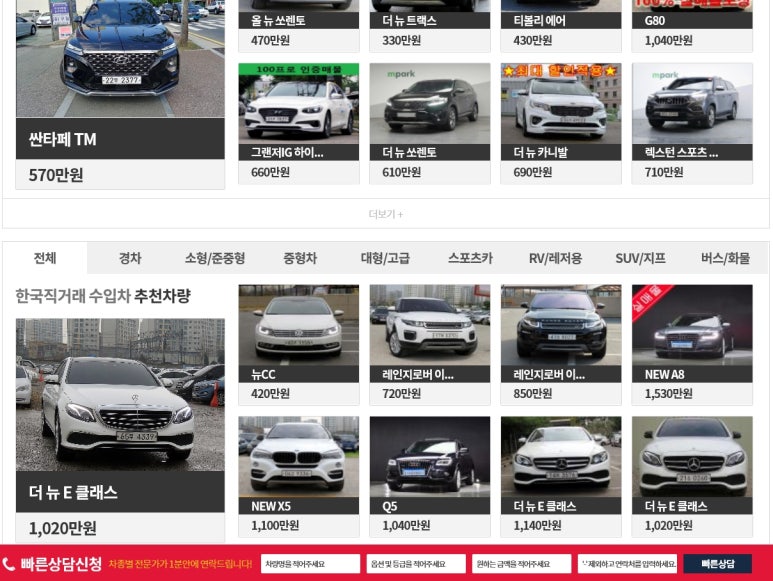The height and width of the screenshot is (581, 773).
Task: Focus the 연락처 input field
Action: tap(627, 564)
